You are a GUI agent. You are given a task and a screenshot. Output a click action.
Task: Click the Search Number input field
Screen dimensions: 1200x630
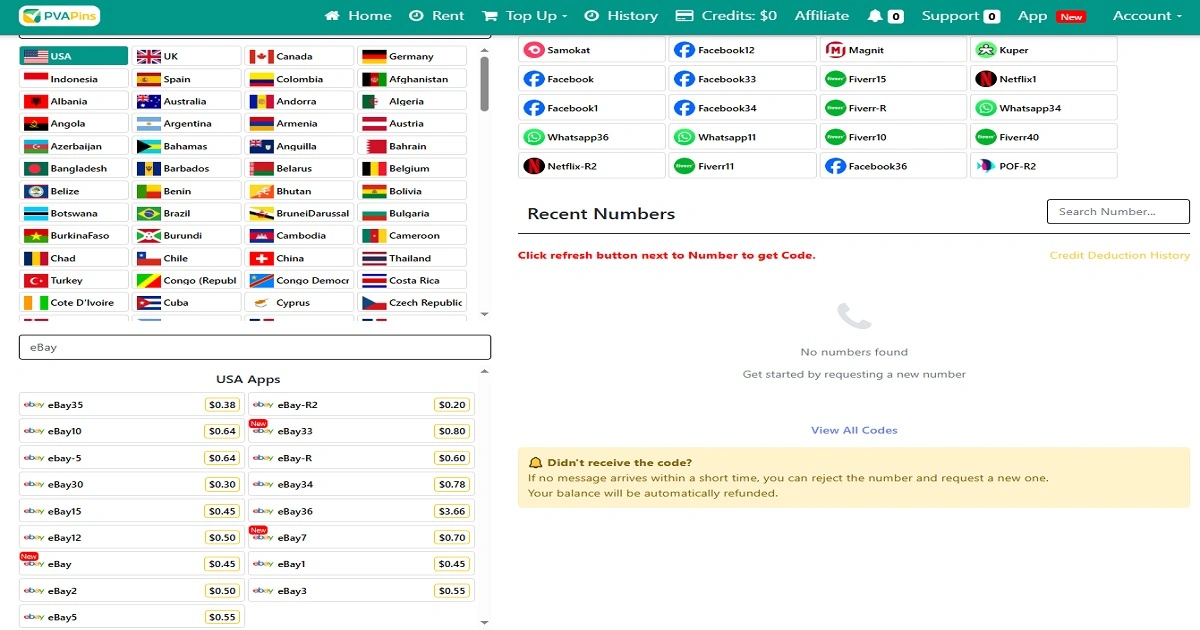[x=1117, y=211]
